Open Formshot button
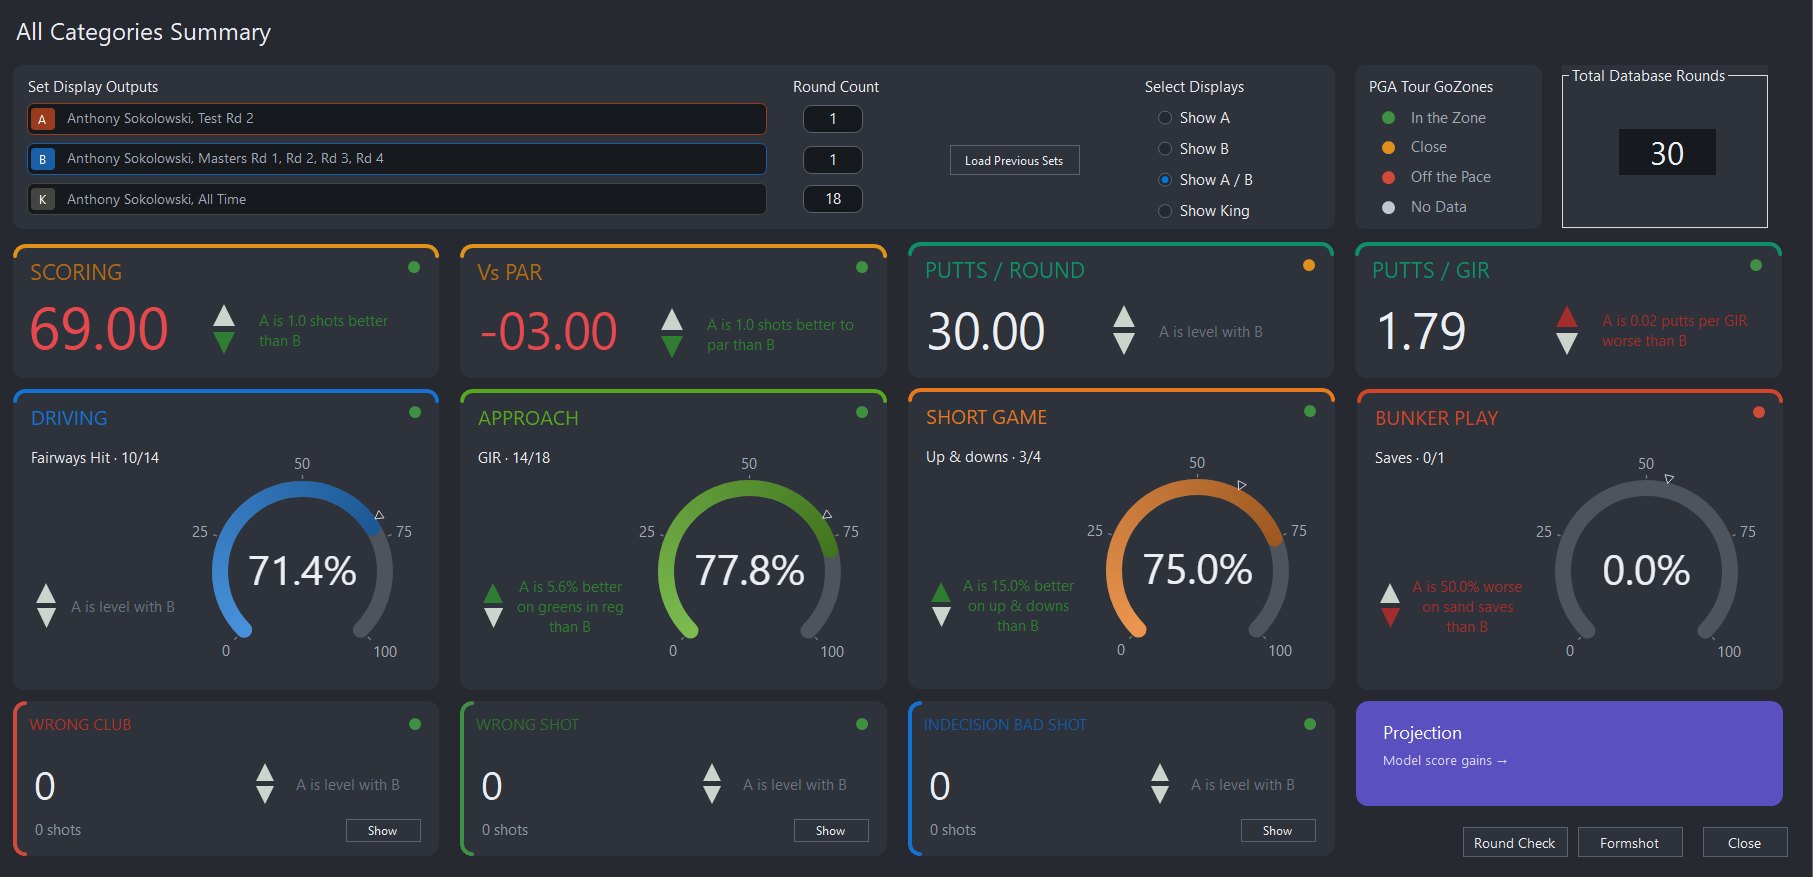The height and width of the screenshot is (877, 1813). coord(1629,843)
